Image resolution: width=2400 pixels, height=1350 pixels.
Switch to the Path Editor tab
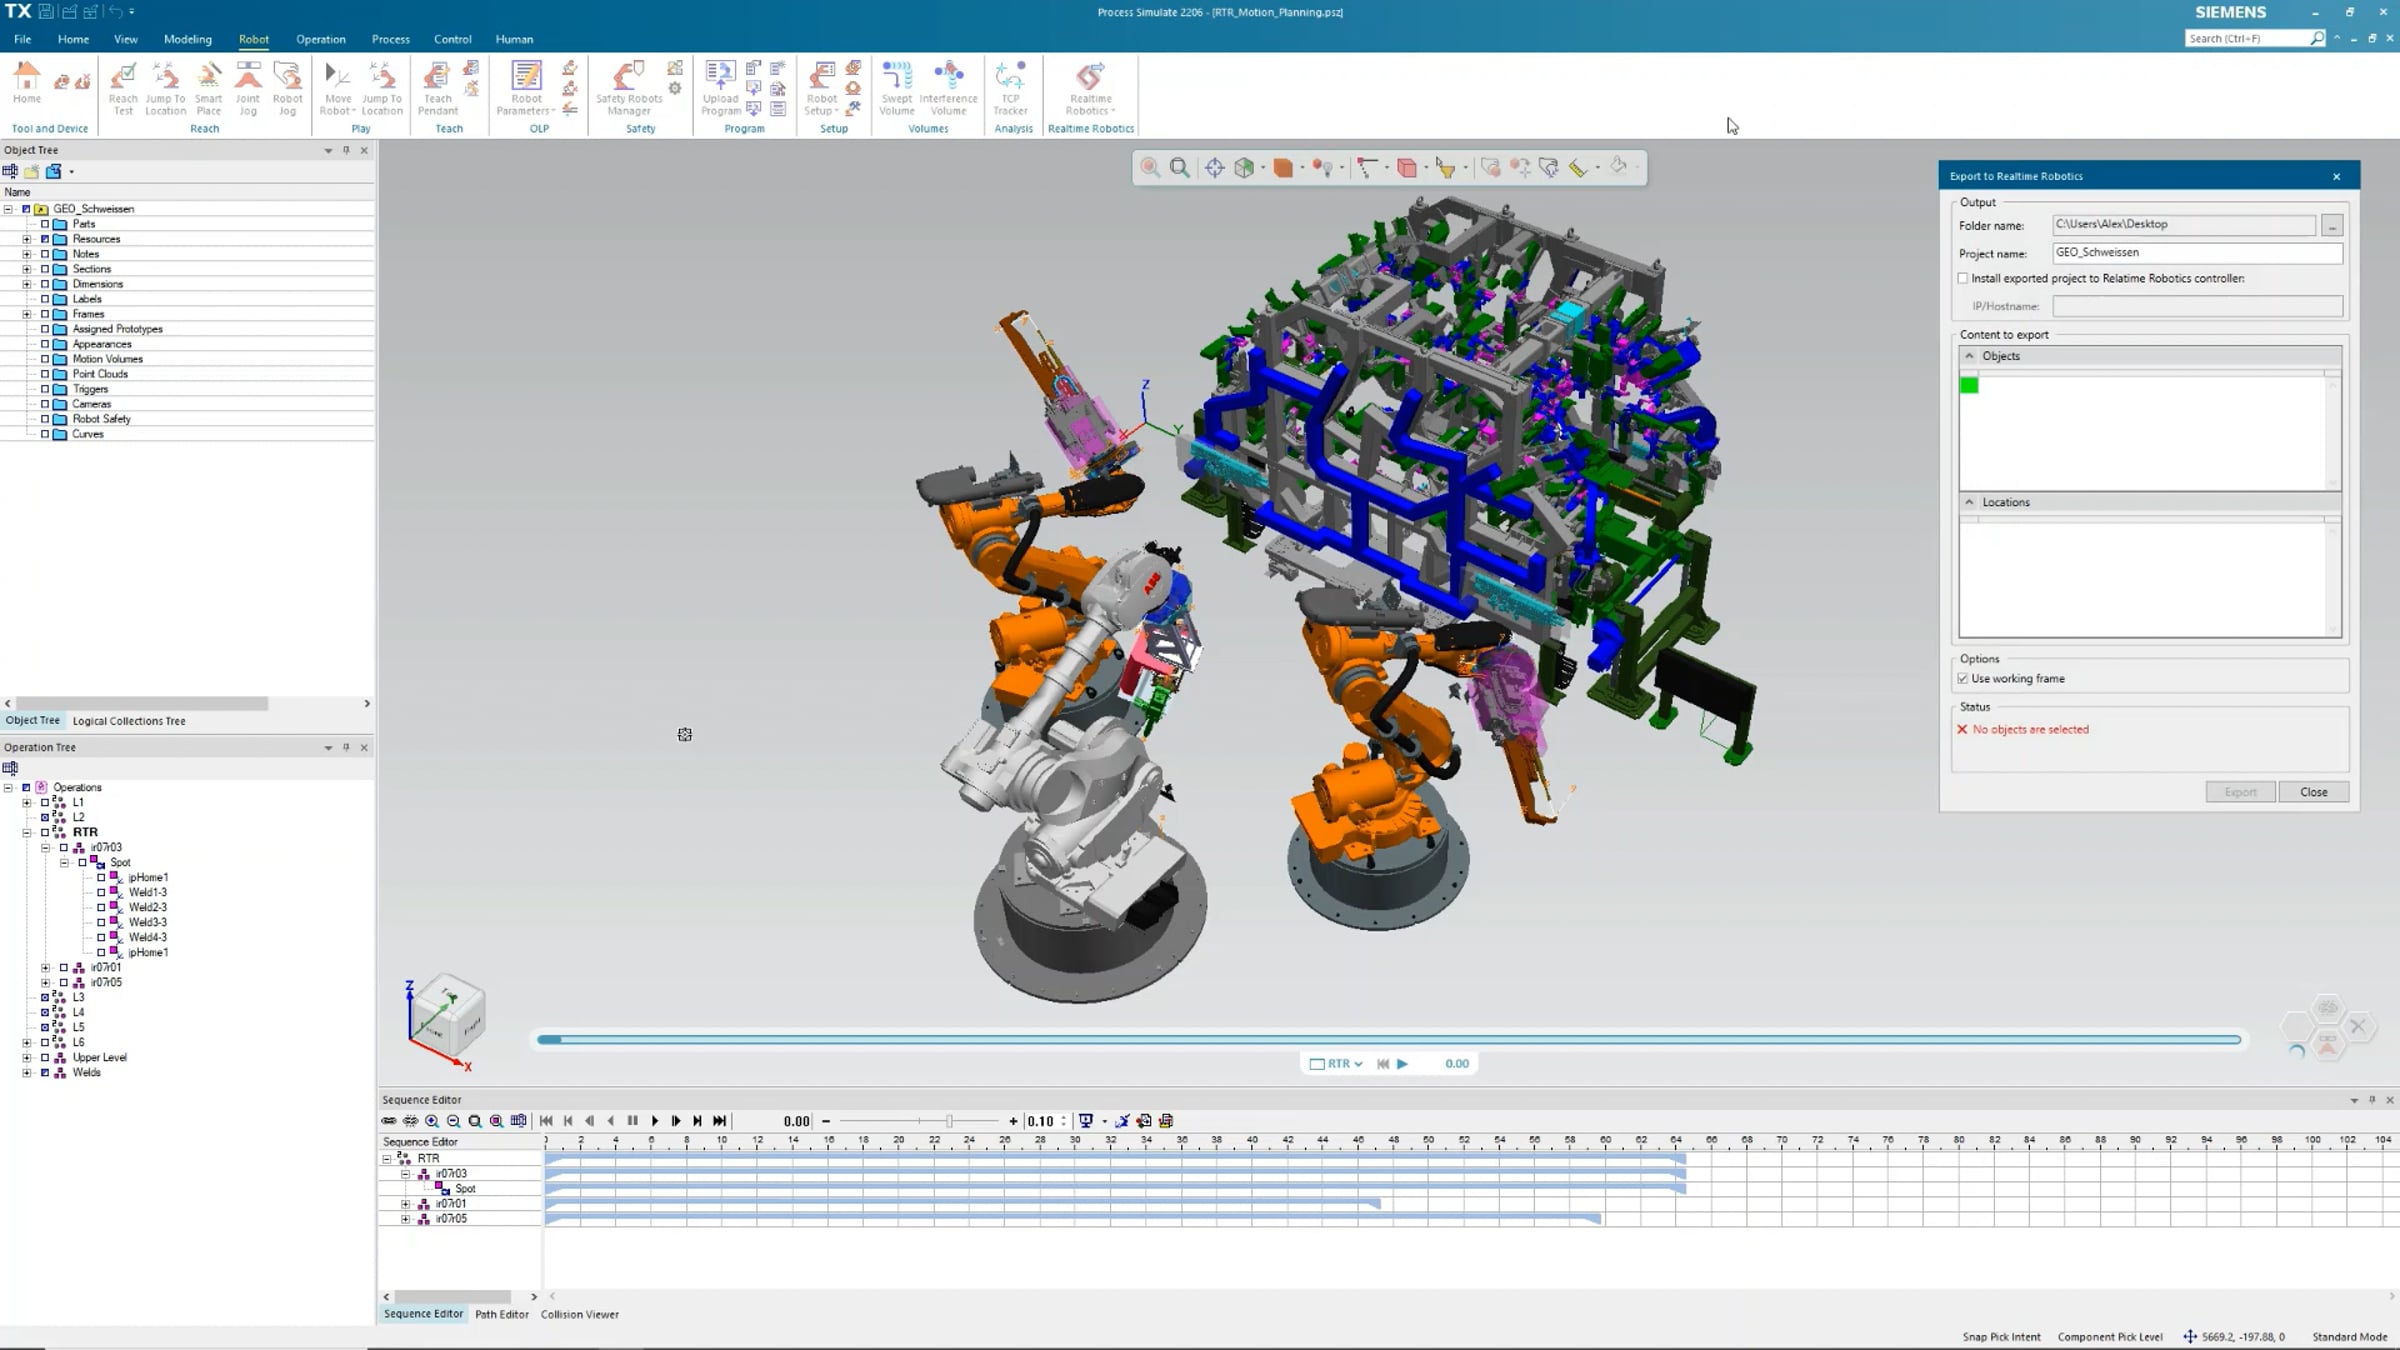tap(501, 1314)
